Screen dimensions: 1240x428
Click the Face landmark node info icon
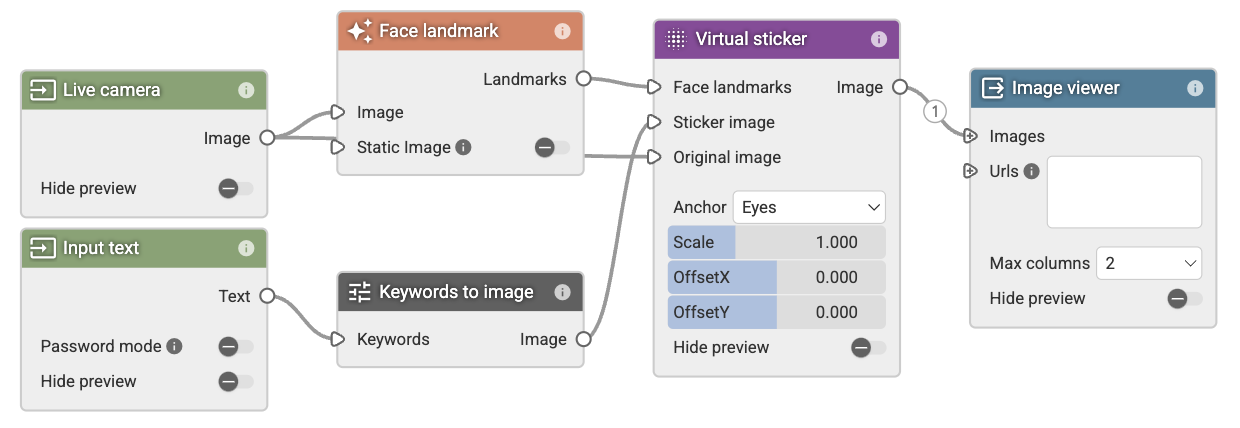pos(562,31)
